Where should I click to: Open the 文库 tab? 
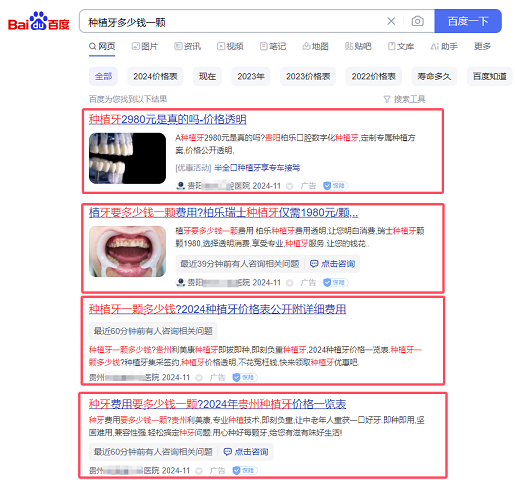coord(401,46)
